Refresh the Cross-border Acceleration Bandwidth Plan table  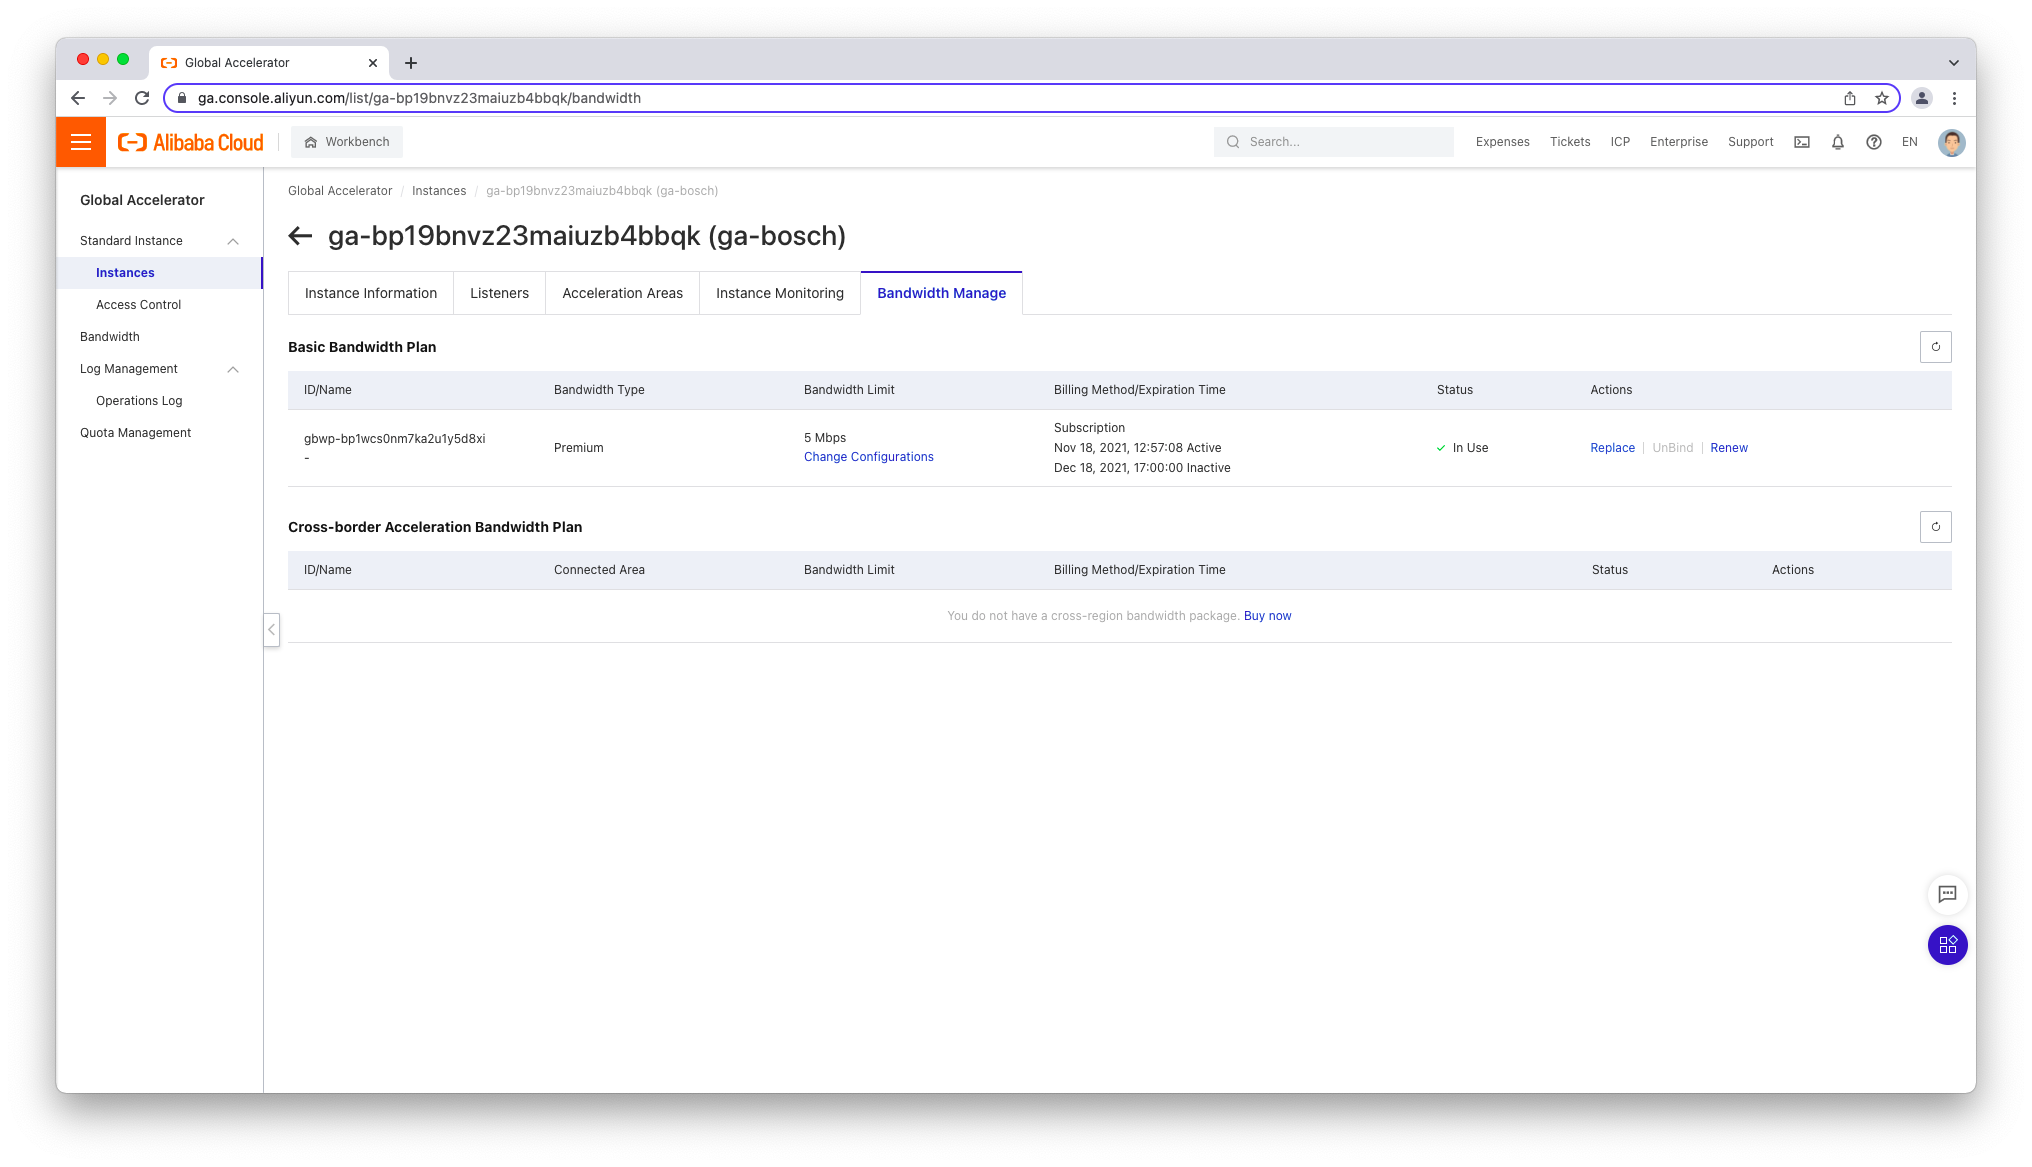coord(1935,527)
